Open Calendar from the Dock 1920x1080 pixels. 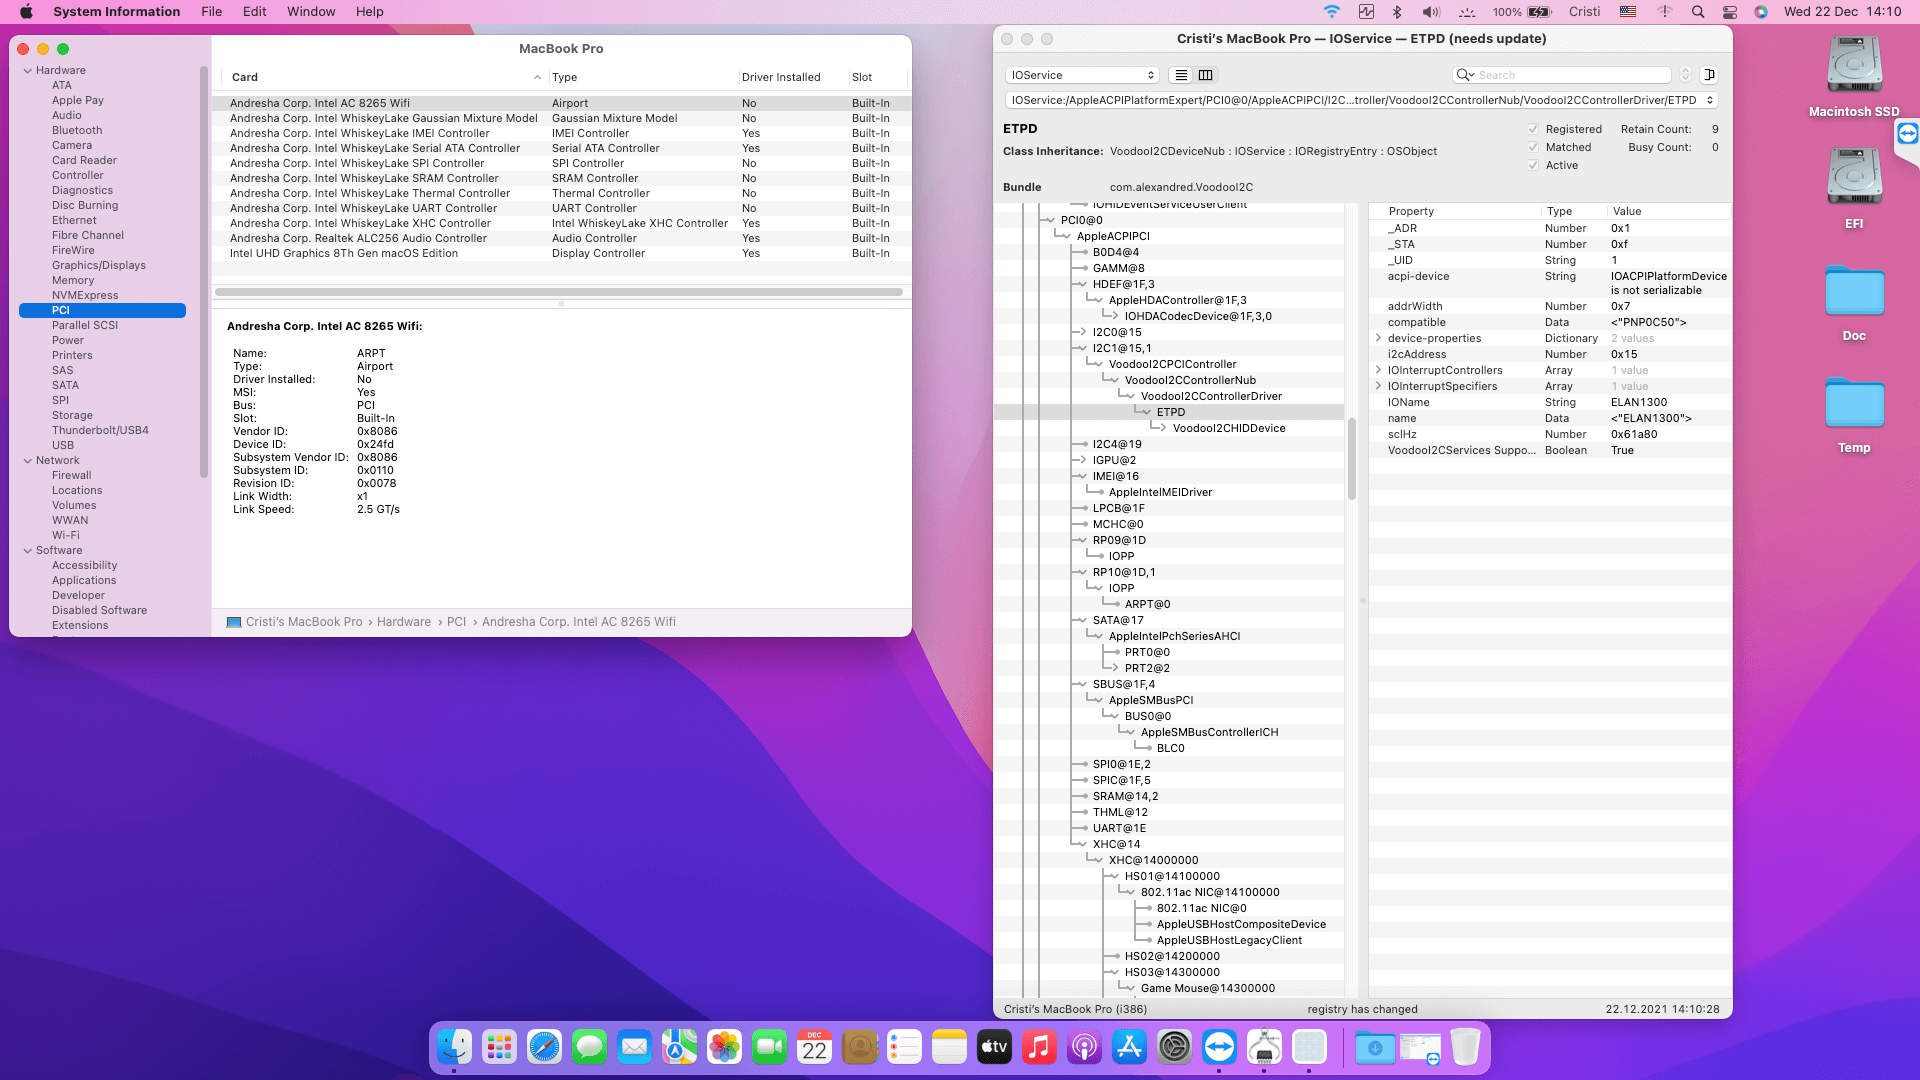(x=814, y=1047)
